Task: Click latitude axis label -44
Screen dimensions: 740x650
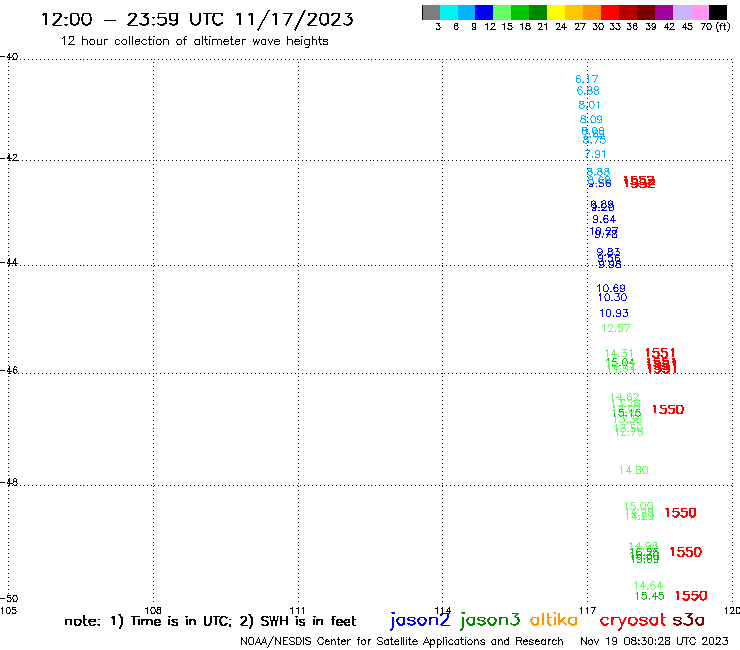Action: pyautogui.click(x=9, y=262)
